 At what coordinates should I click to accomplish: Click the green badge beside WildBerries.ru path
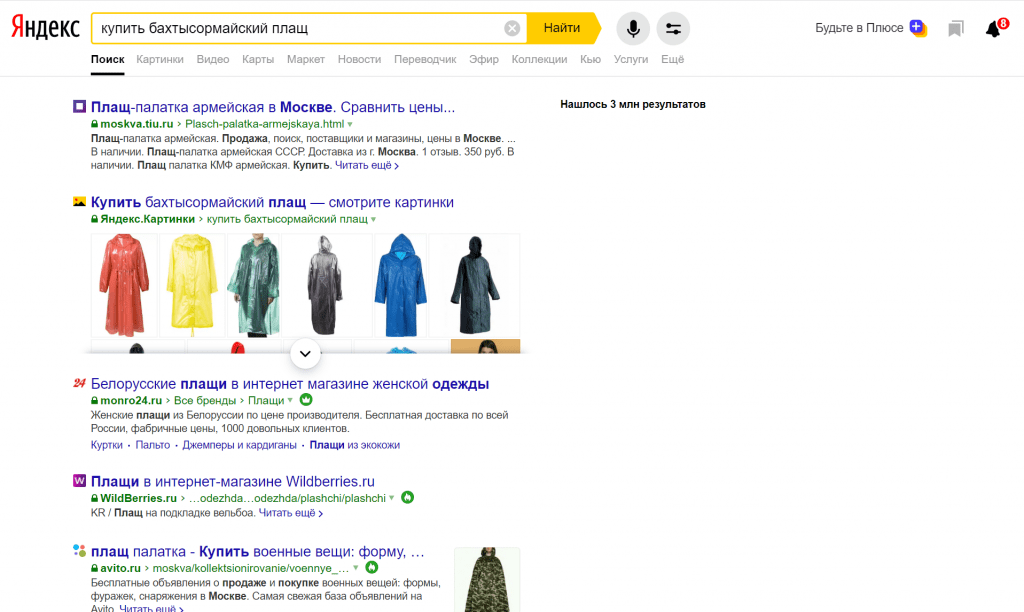click(407, 498)
